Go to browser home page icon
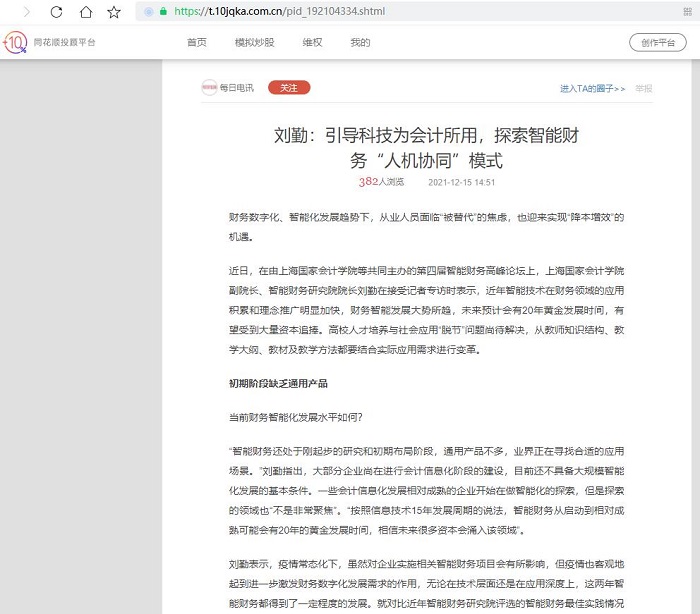 [x=86, y=12]
